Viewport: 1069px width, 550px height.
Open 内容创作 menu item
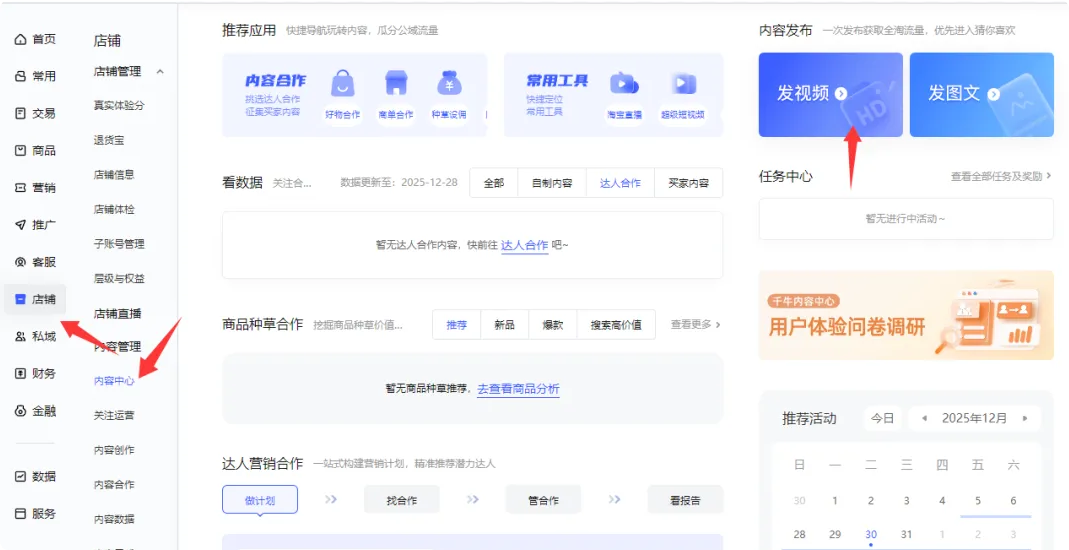coord(114,450)
